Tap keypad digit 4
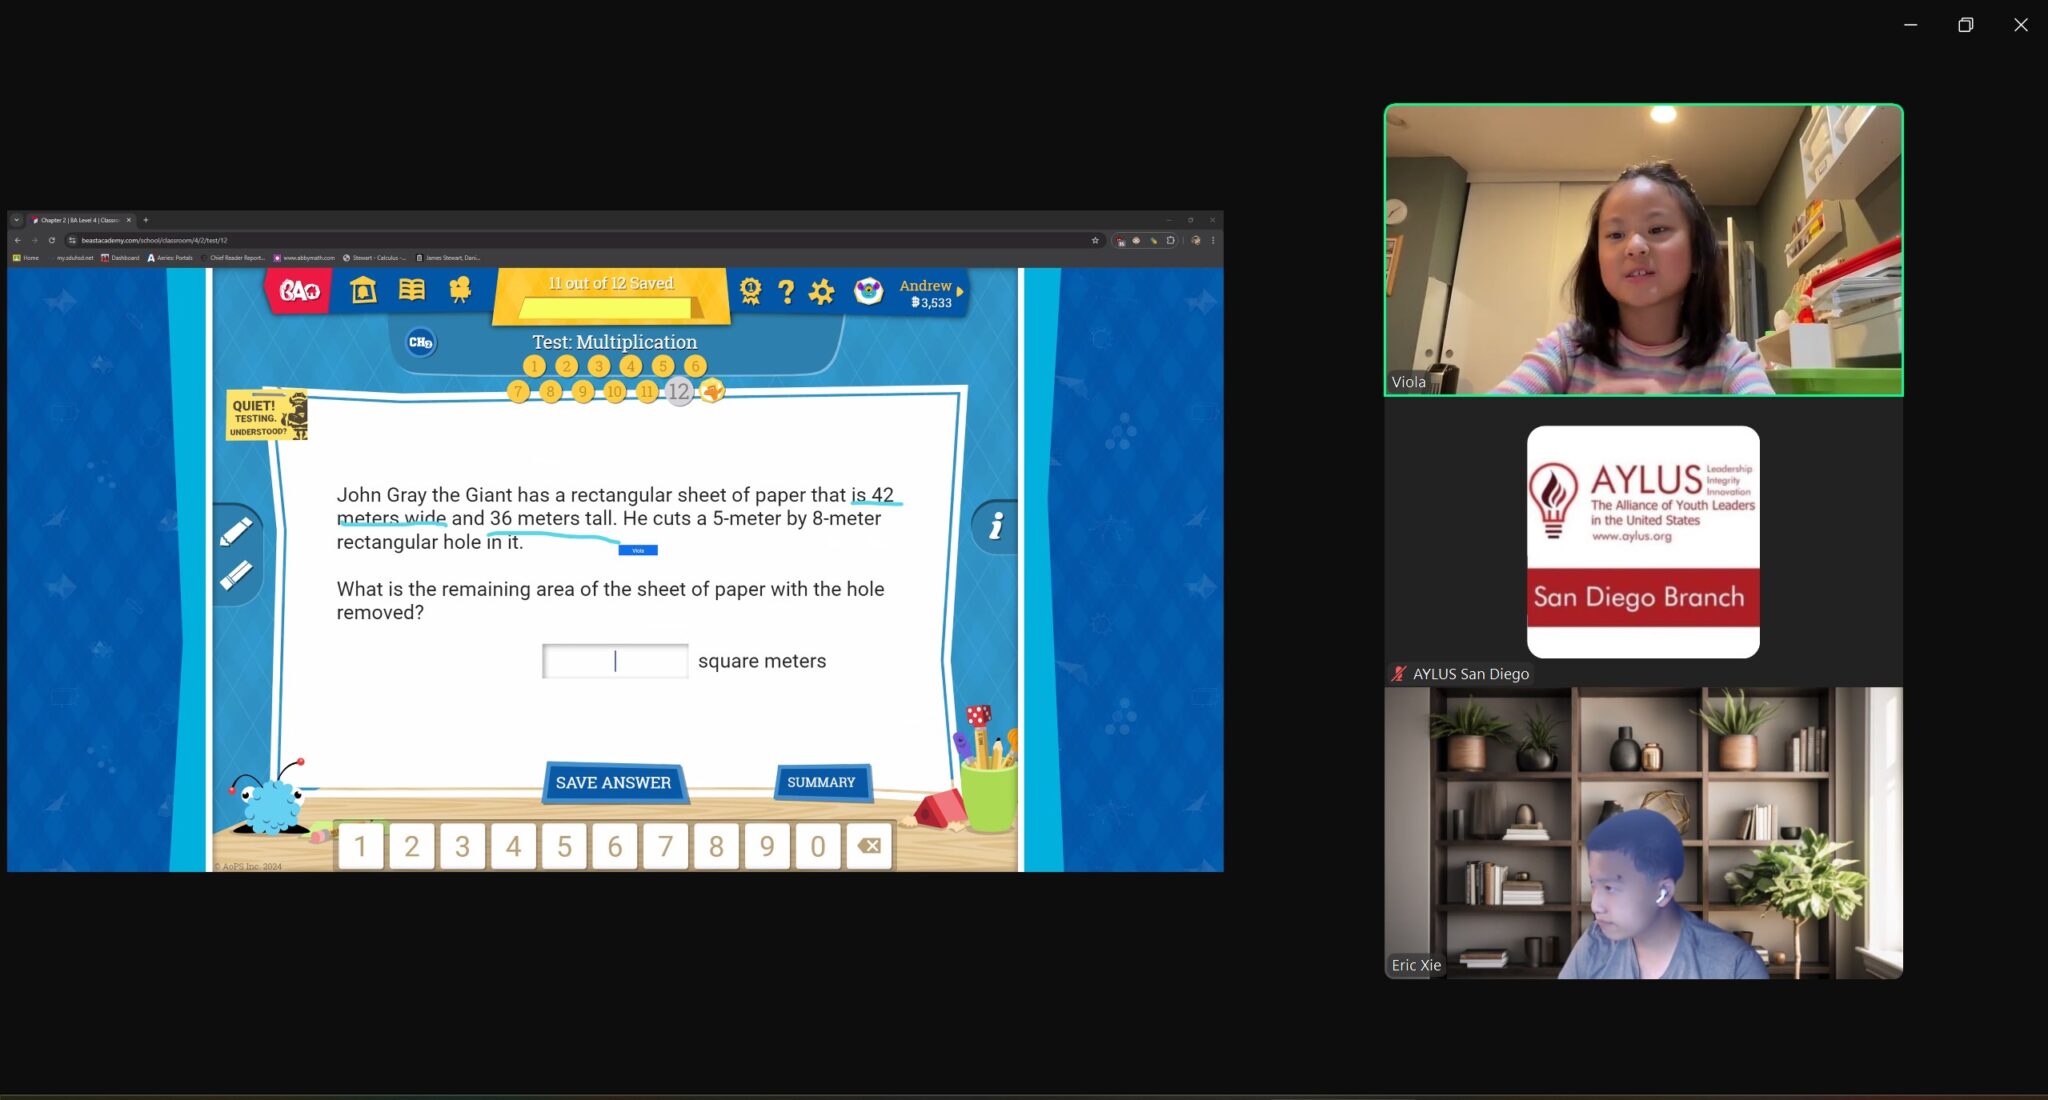The width and height of the screenshot is (2048, 1100). (513, 847)
